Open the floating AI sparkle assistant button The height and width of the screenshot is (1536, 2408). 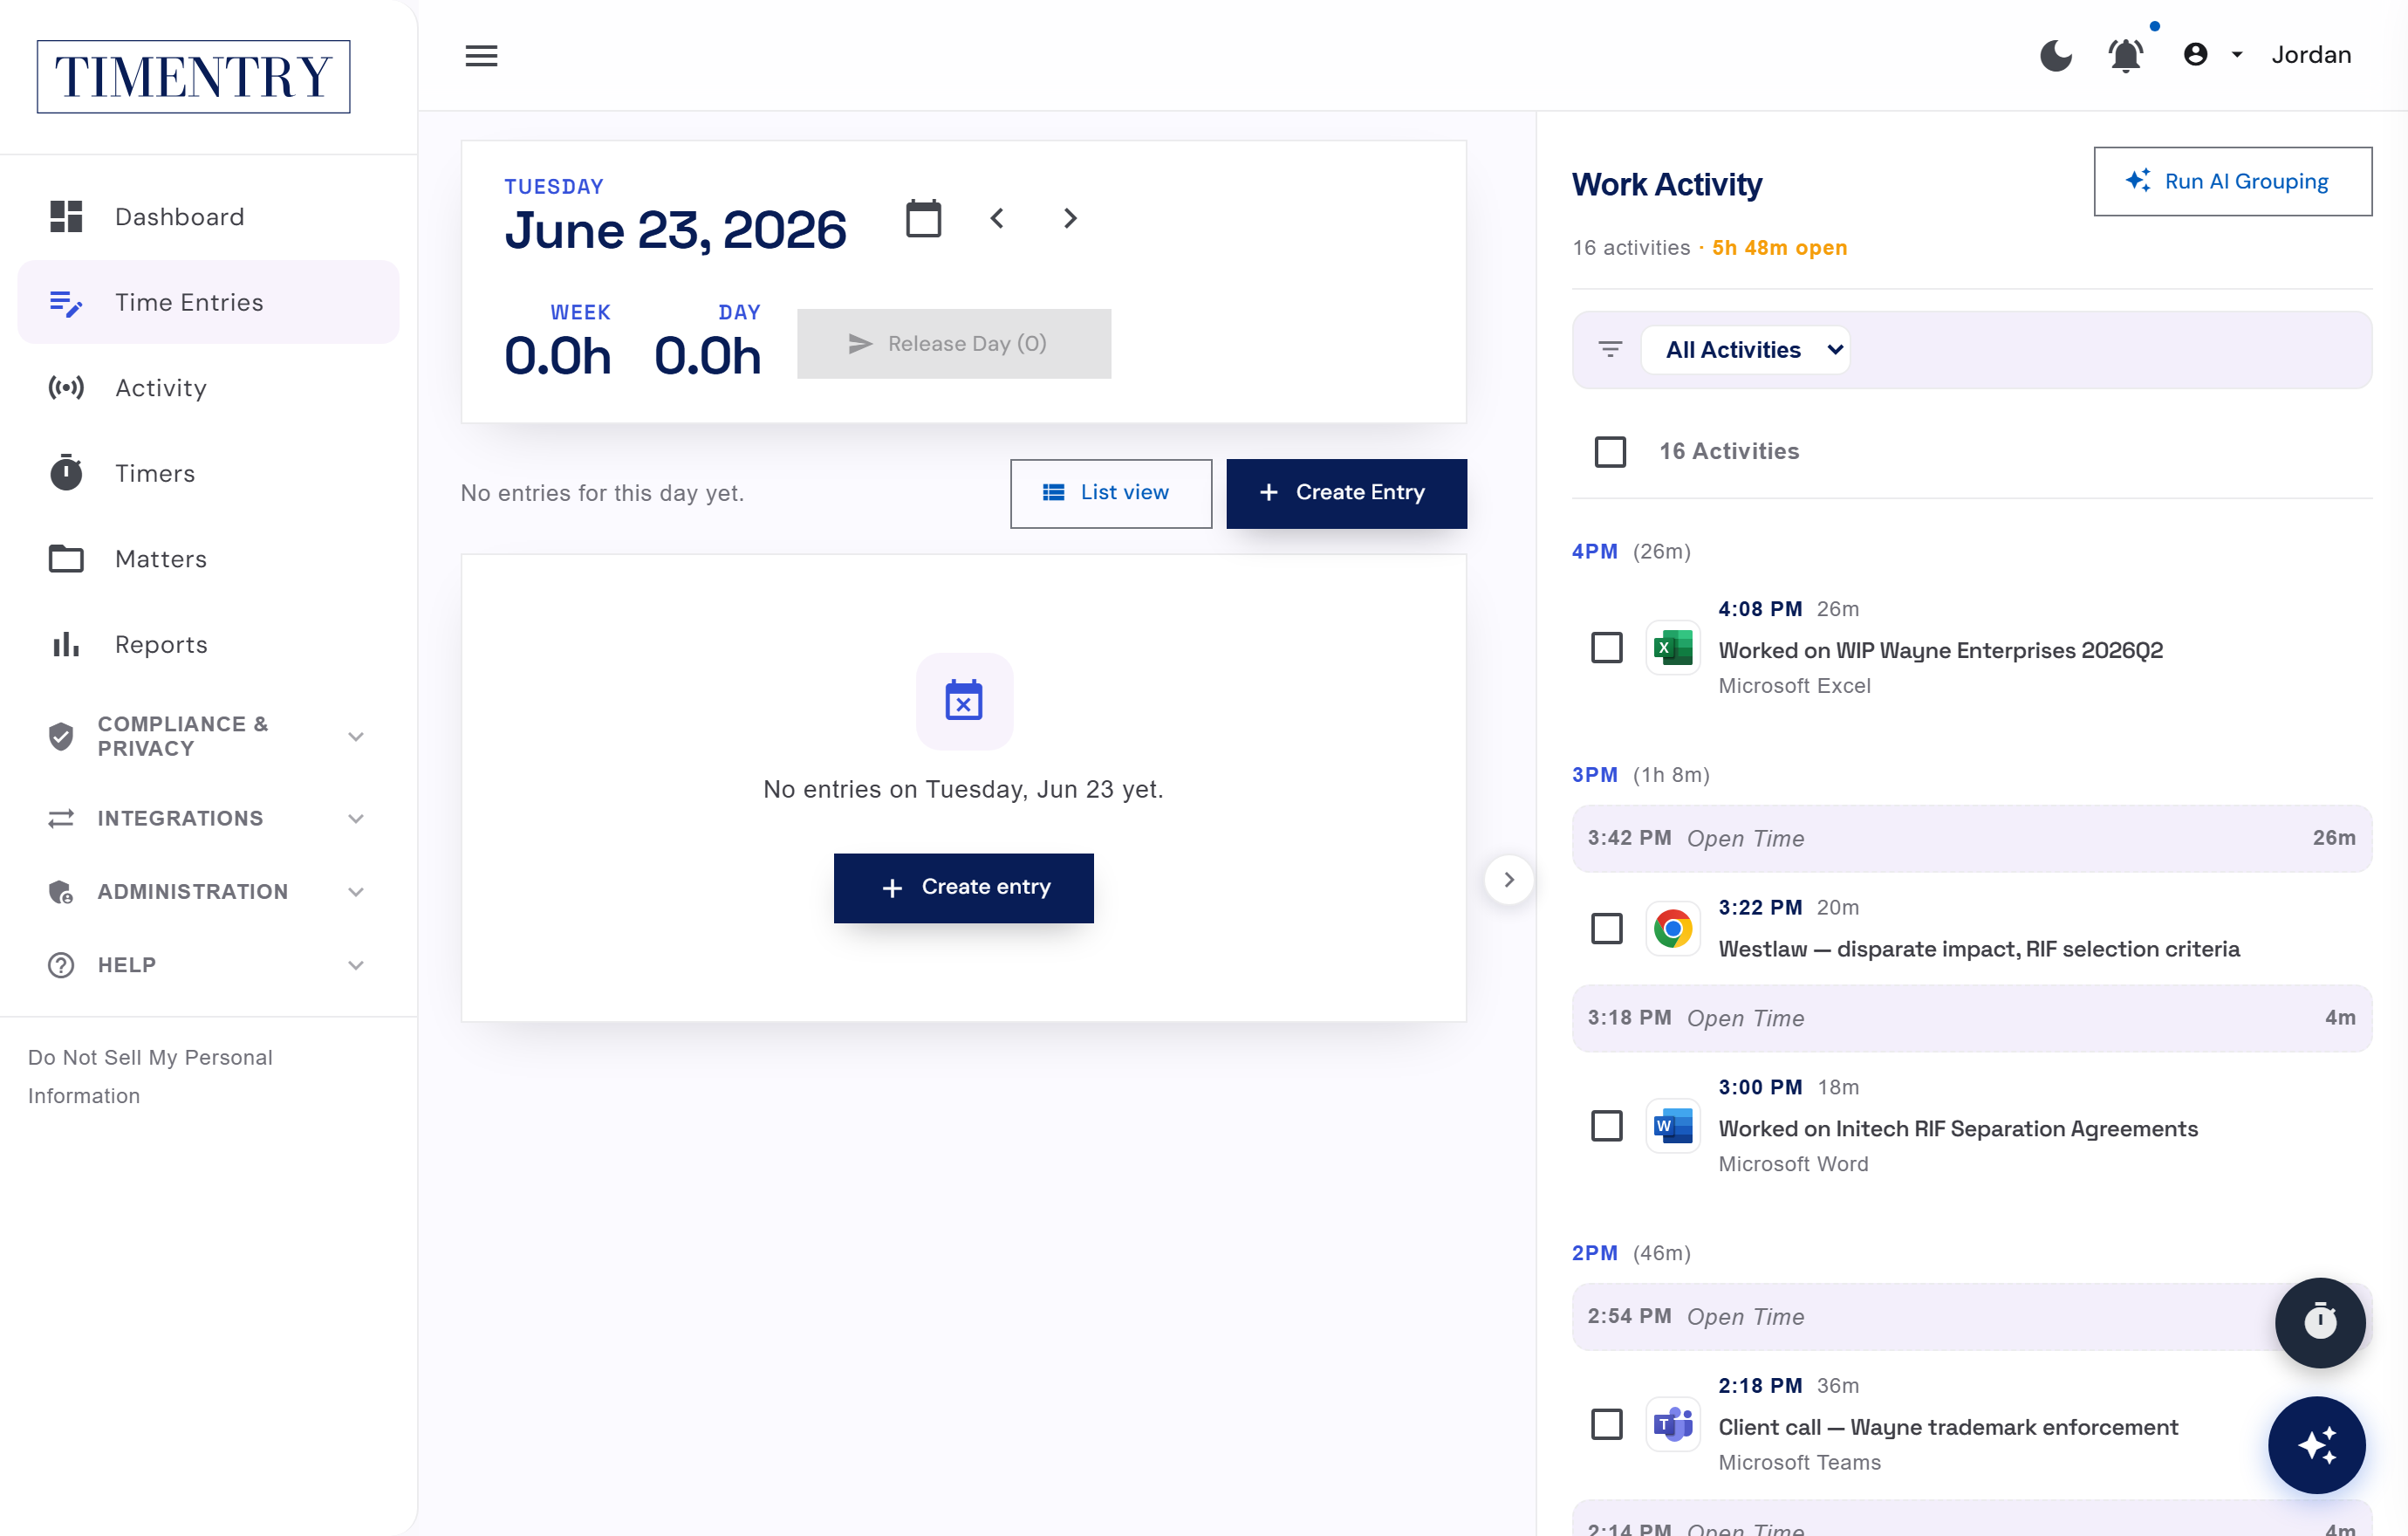click(2317, 1445)
